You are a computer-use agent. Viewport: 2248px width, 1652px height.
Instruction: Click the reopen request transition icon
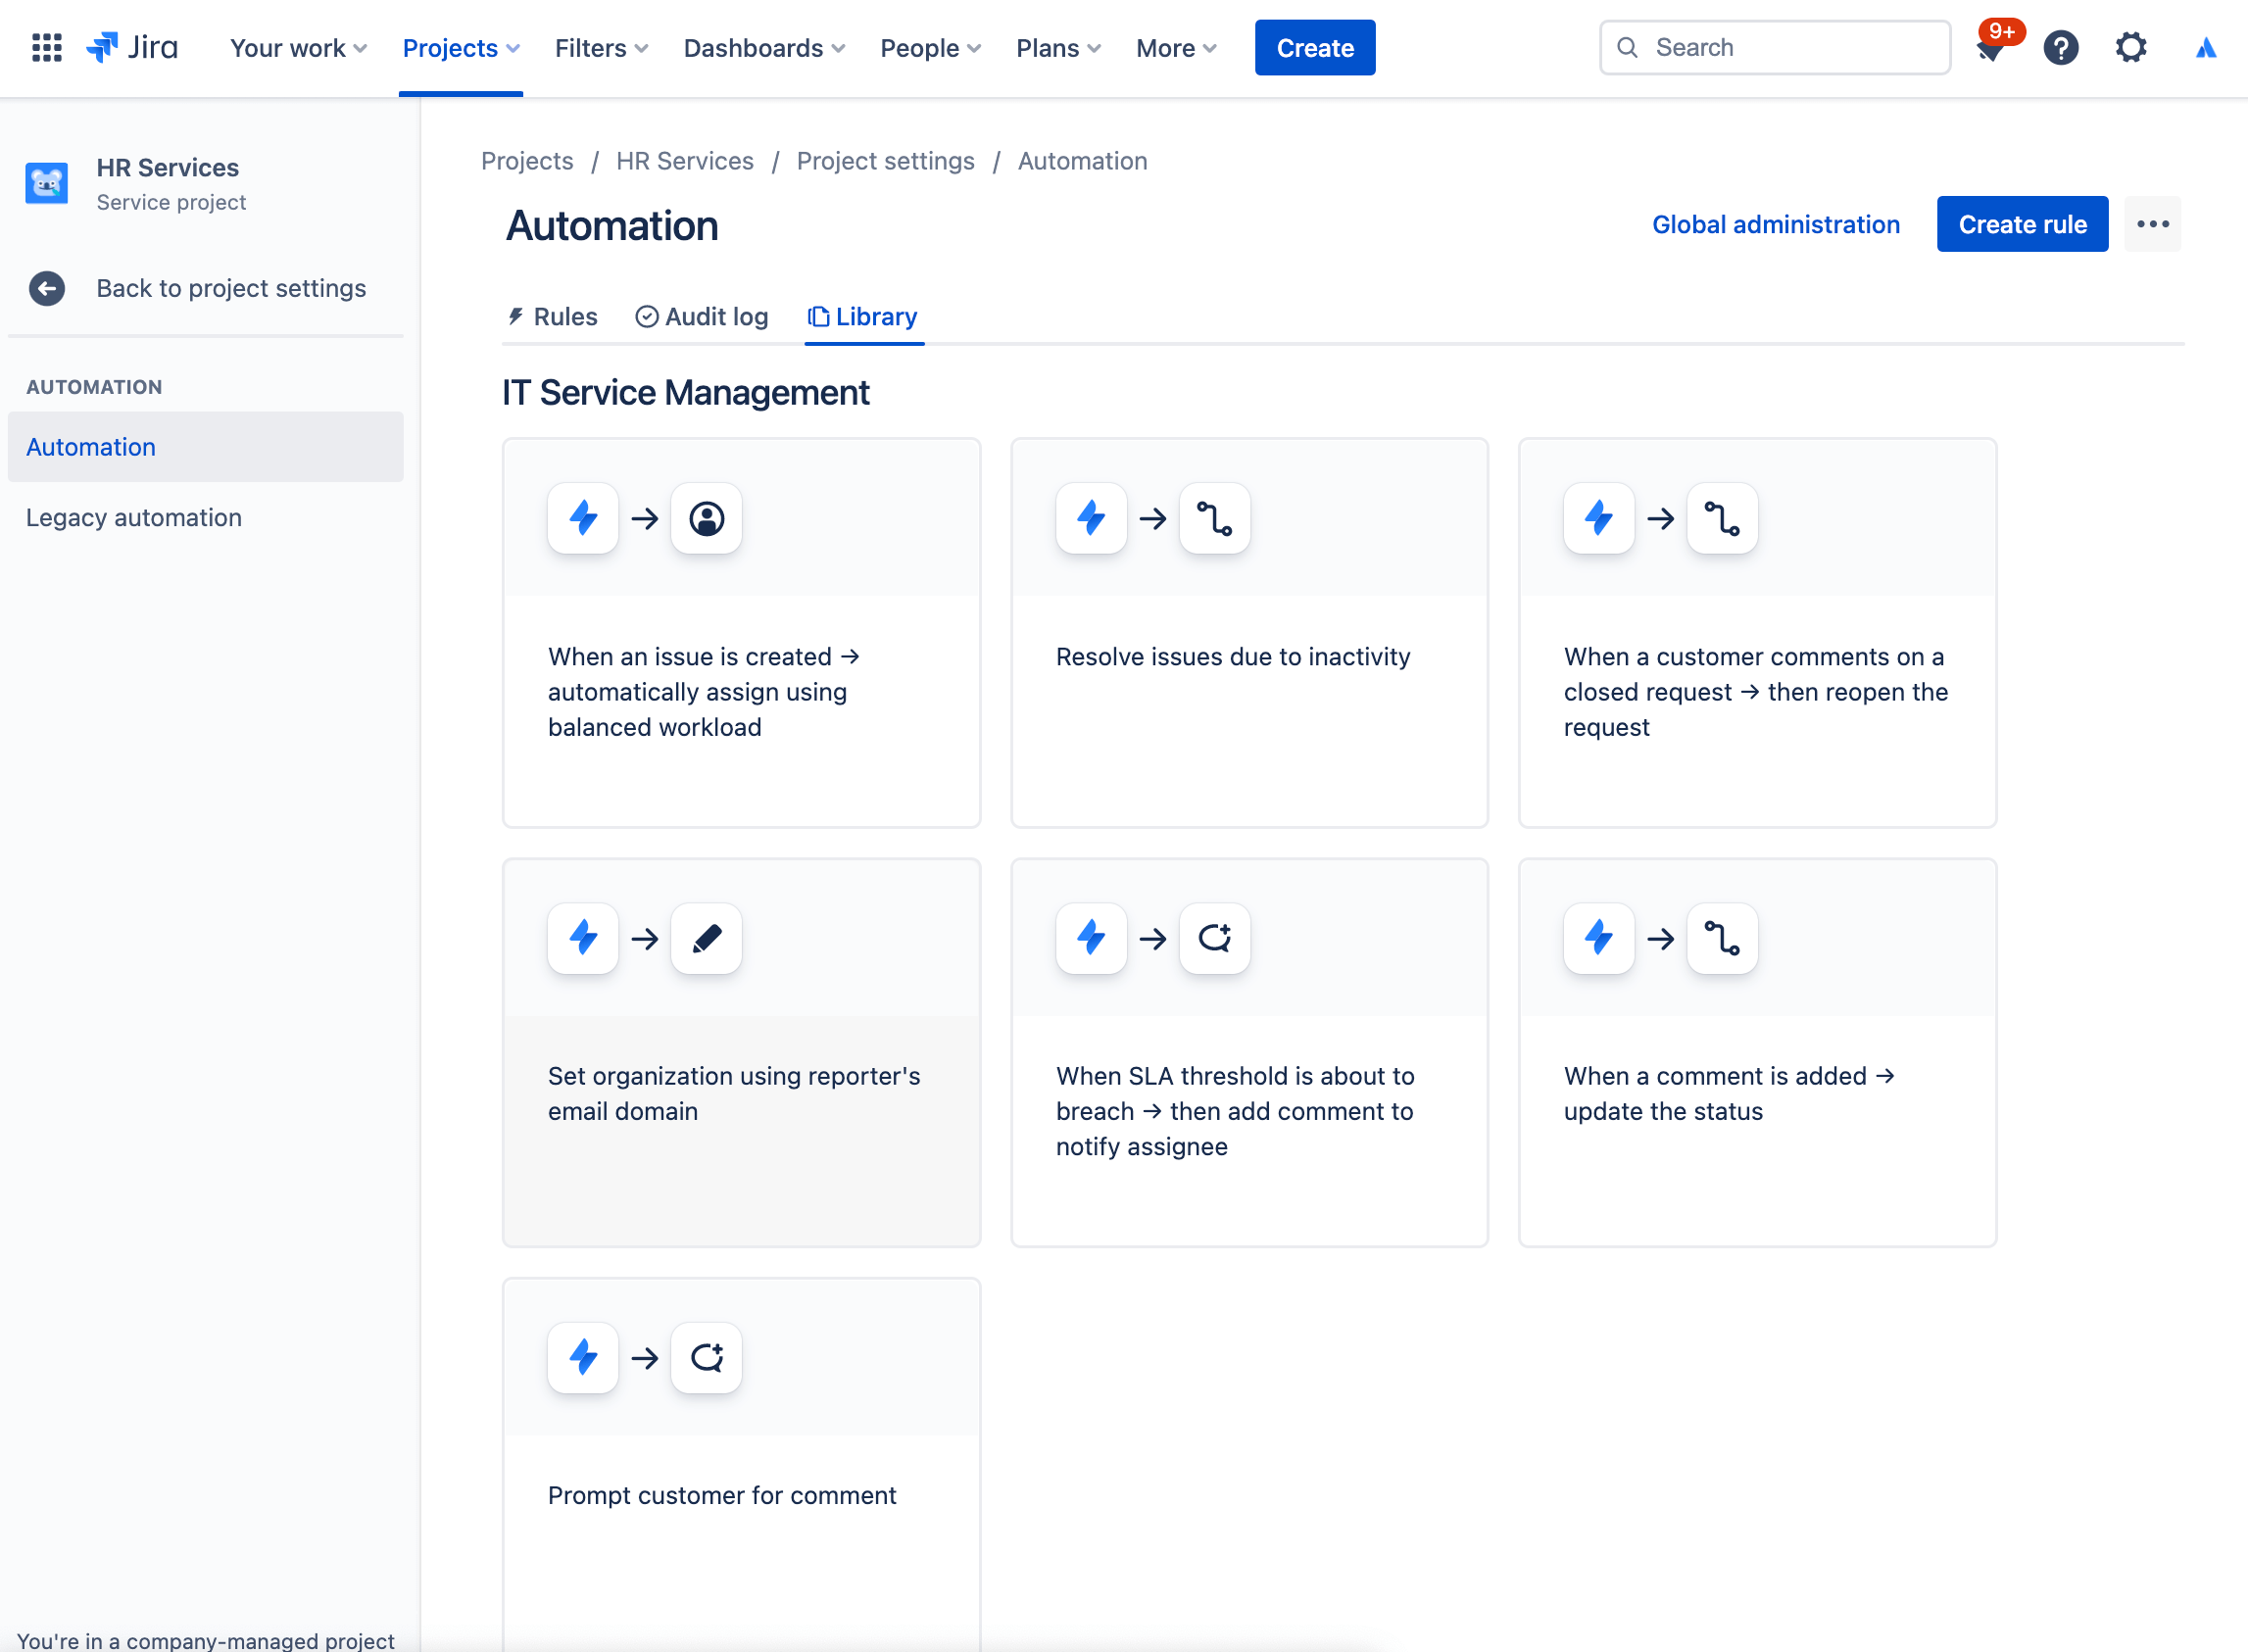1723,518
